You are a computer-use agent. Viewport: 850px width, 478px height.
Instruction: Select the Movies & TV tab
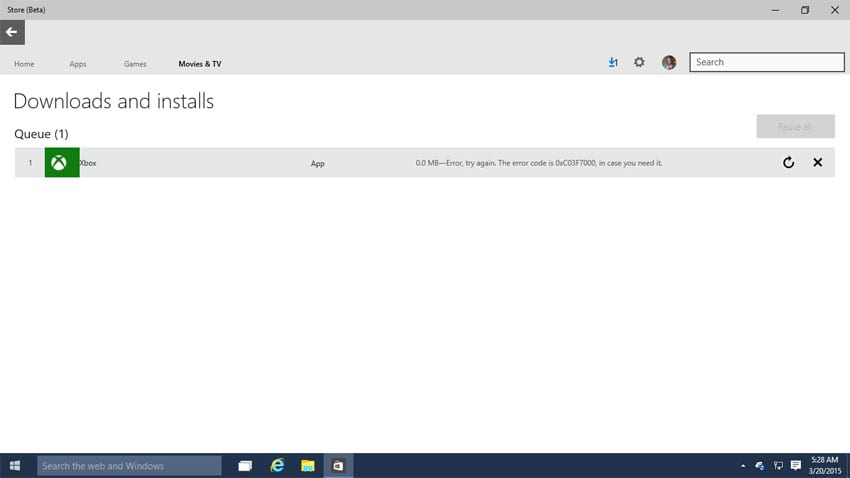tap(200, 64)
